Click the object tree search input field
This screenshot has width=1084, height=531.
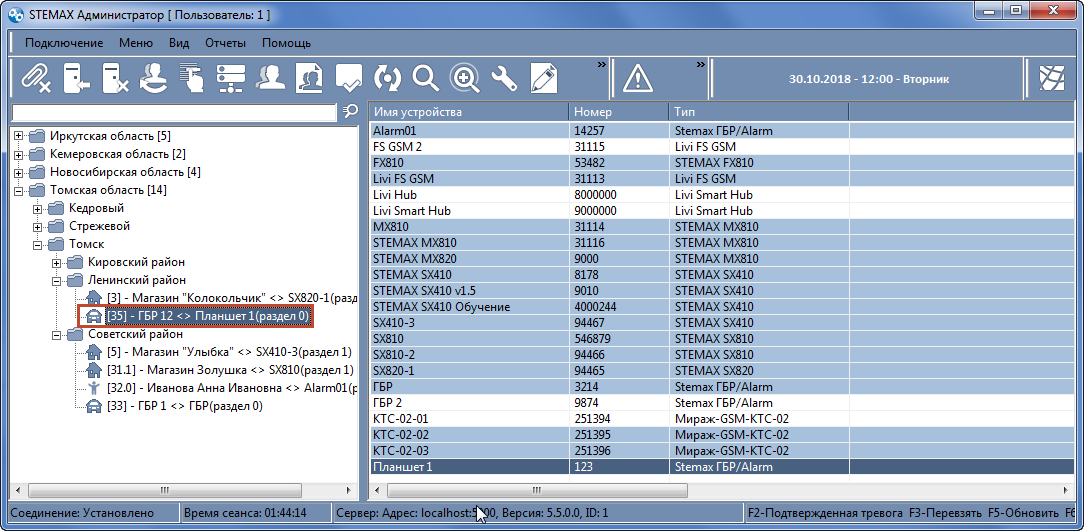[x=175, y=111]
